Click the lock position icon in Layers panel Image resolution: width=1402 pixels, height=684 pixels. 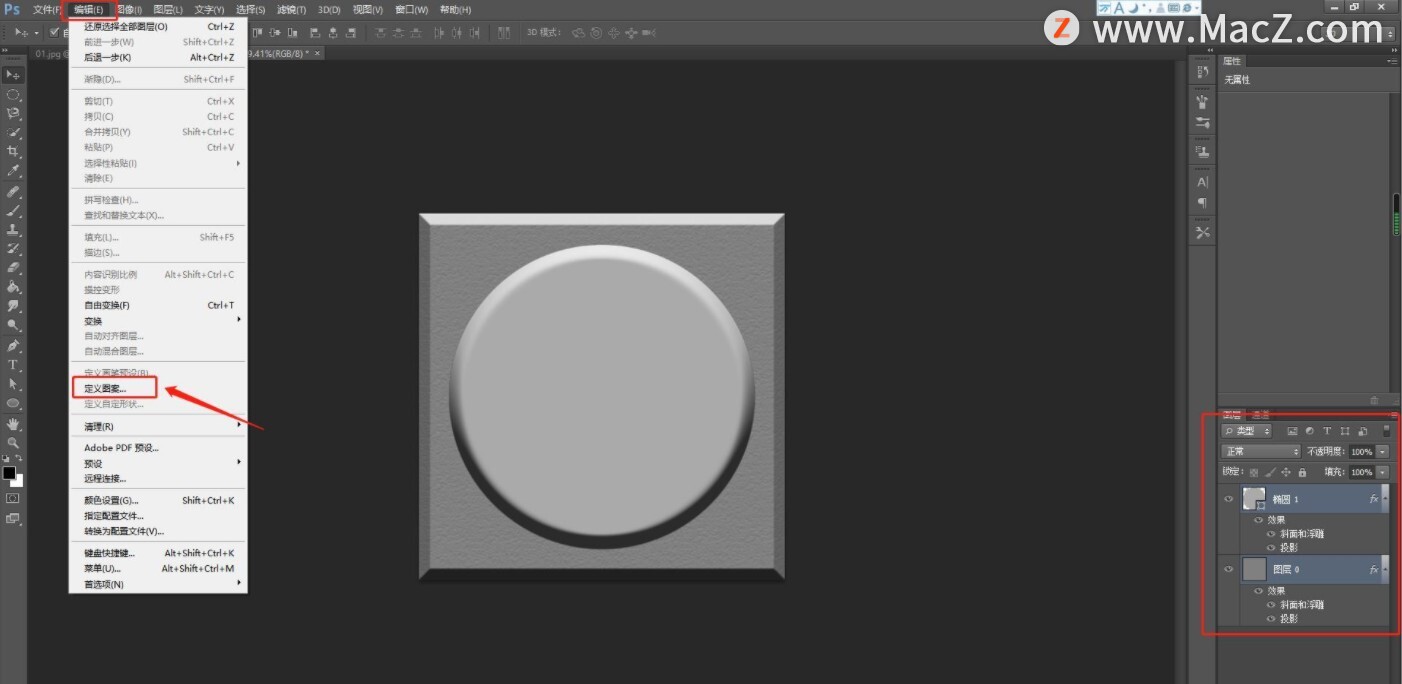pos(1286,472)
